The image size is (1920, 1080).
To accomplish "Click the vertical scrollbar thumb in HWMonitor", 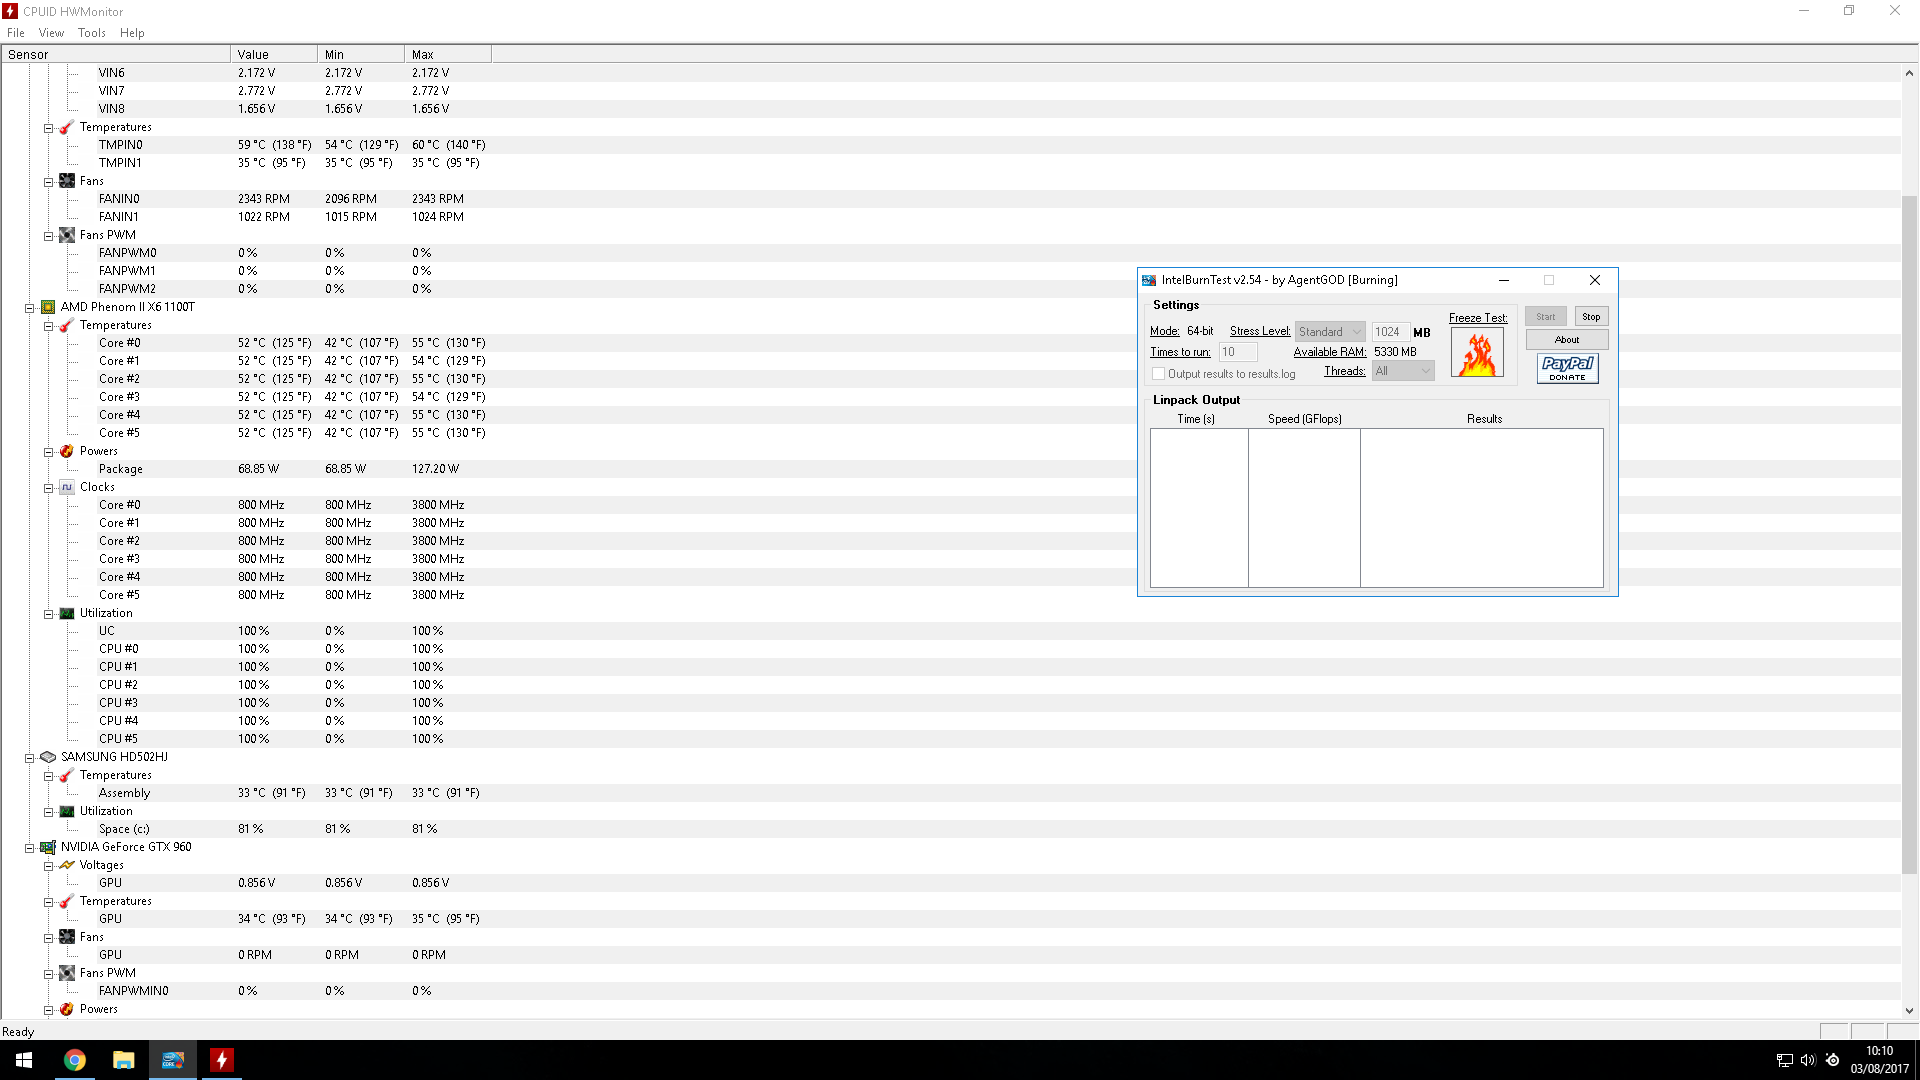I will pyautogui.click(x=1909, y=535).
